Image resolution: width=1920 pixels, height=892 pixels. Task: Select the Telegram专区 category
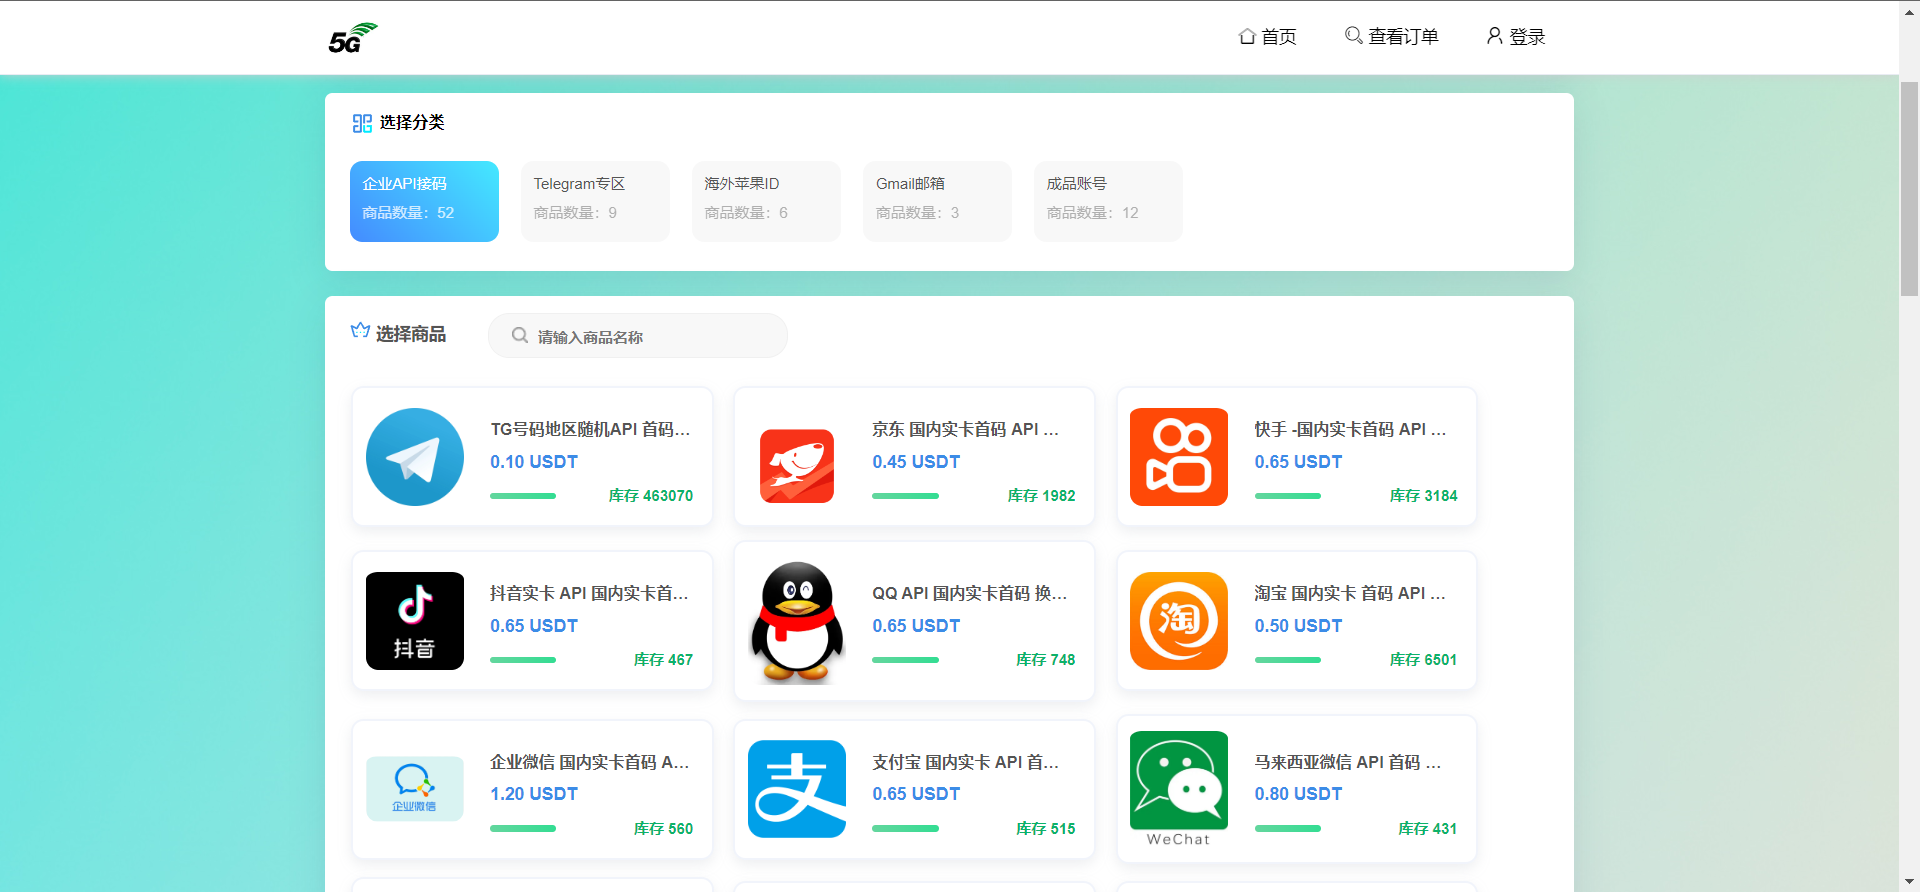point(595,201)
